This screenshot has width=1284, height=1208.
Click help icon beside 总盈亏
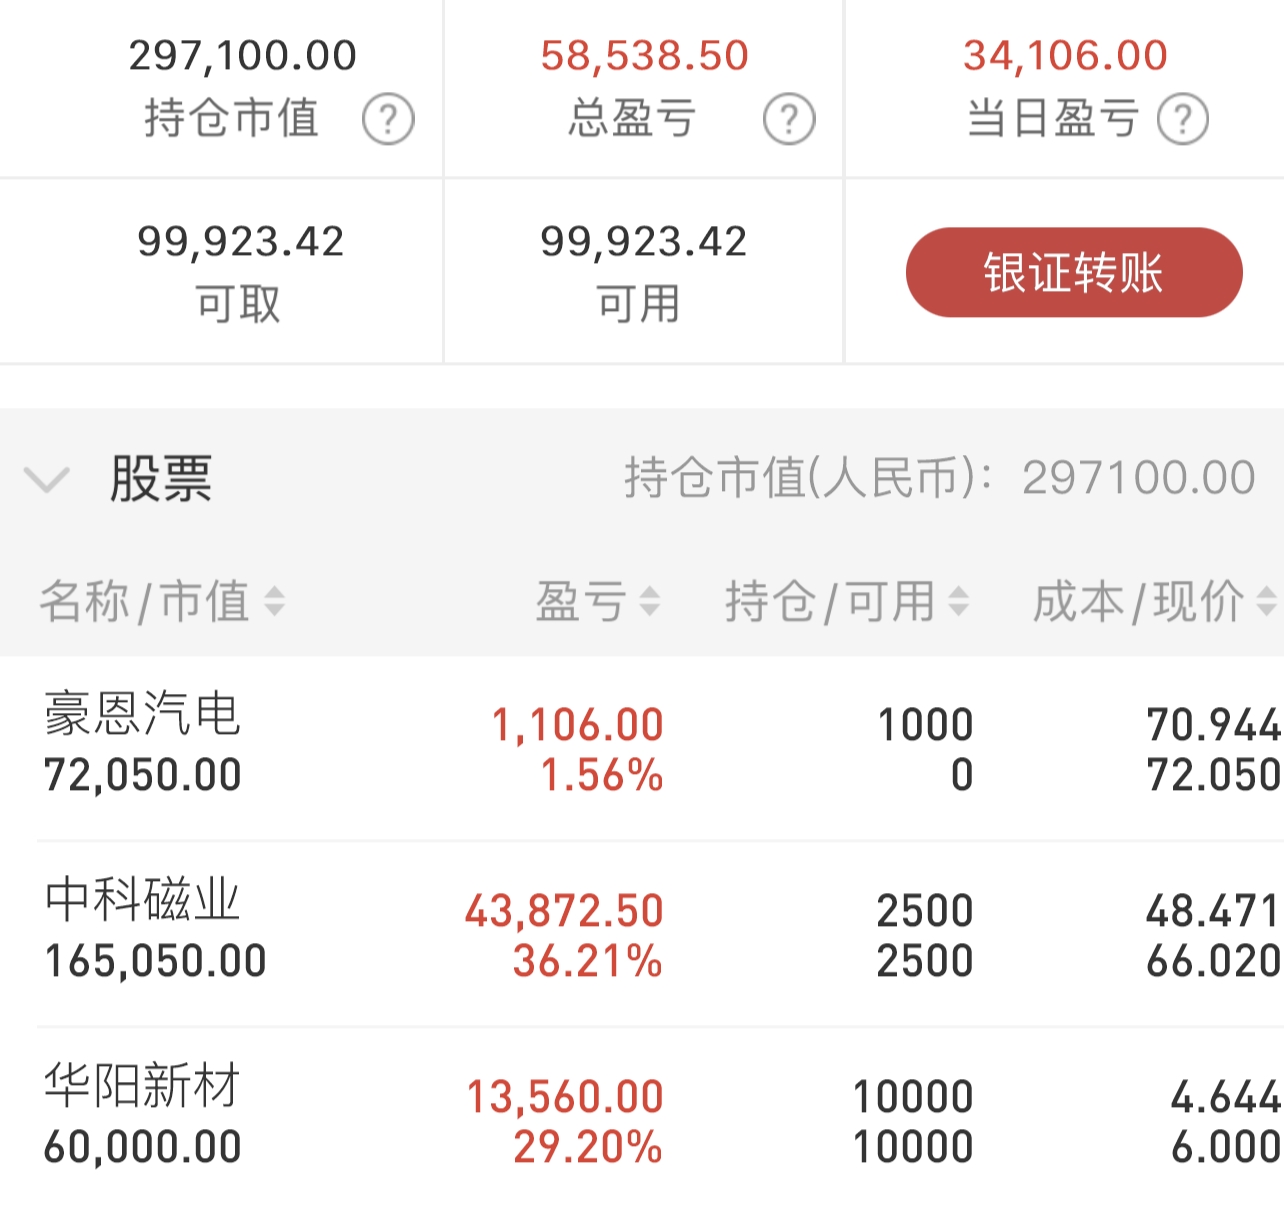(789, 120)
